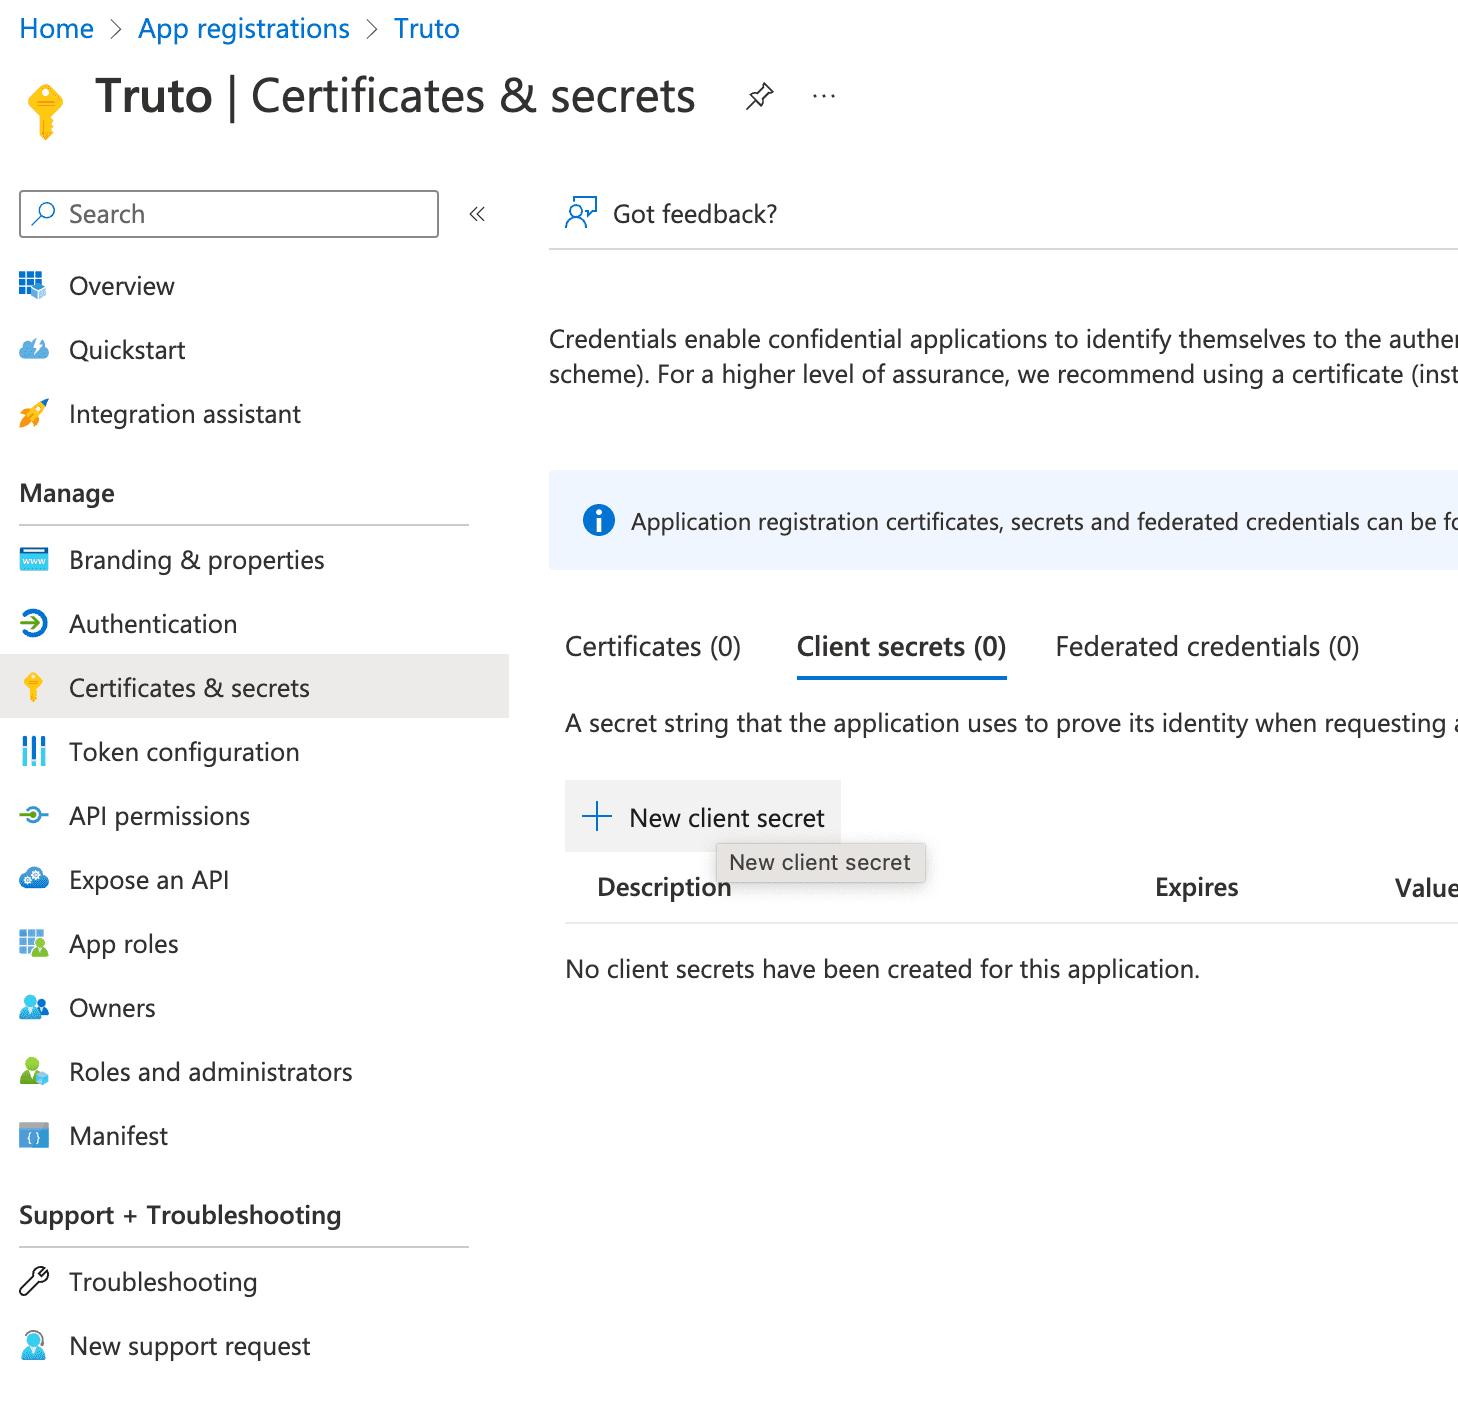Screen dimensions: 1458x1411
Task: Open Branding & properties settings
Action: coord(196,560)
